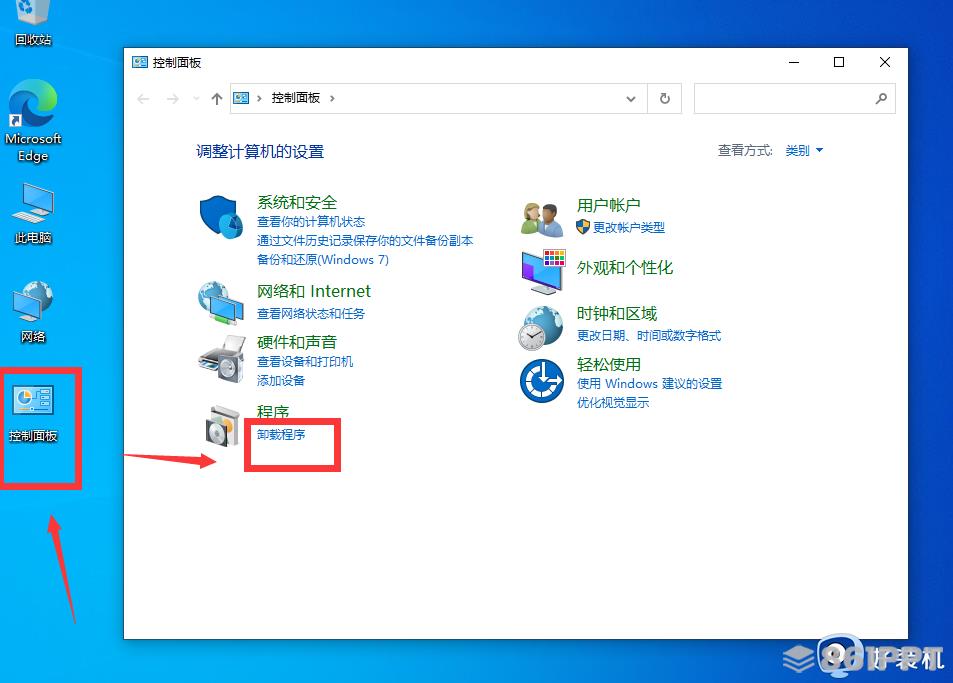Go up one level with up arrow

pyautogui.click(x=216, y=98)
